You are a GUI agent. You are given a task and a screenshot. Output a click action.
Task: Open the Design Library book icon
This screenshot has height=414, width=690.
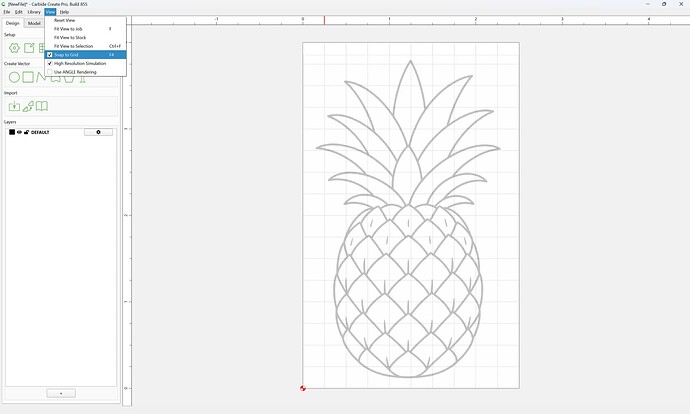click(42, 106)
